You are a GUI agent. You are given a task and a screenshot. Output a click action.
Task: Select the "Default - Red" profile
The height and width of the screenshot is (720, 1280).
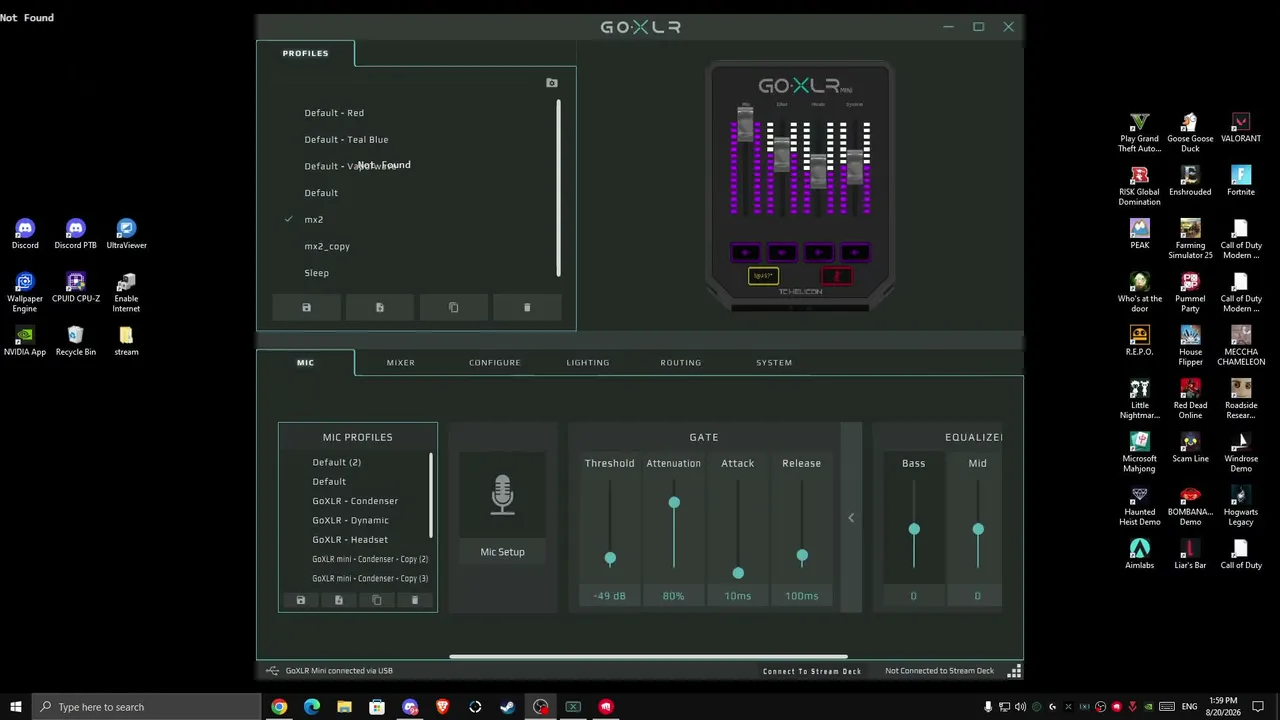(x=334, y=113)
